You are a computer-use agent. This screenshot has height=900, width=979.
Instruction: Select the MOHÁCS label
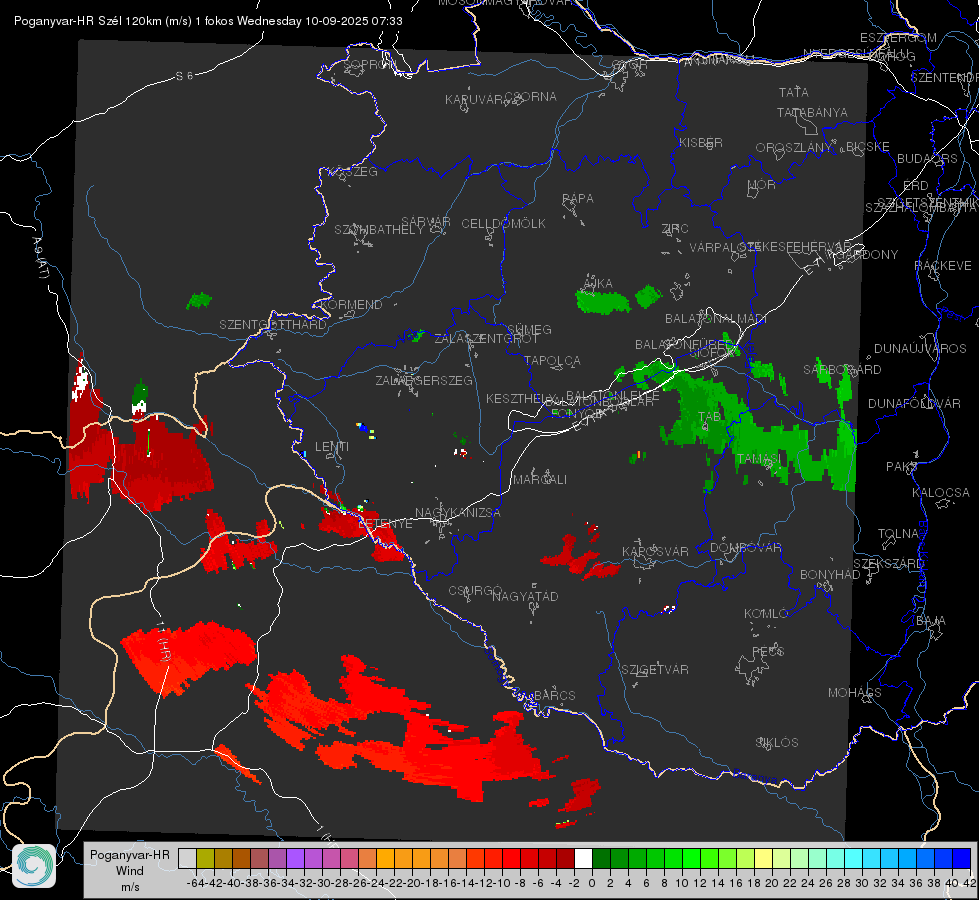pyautogui.click(x=854, y=692)
